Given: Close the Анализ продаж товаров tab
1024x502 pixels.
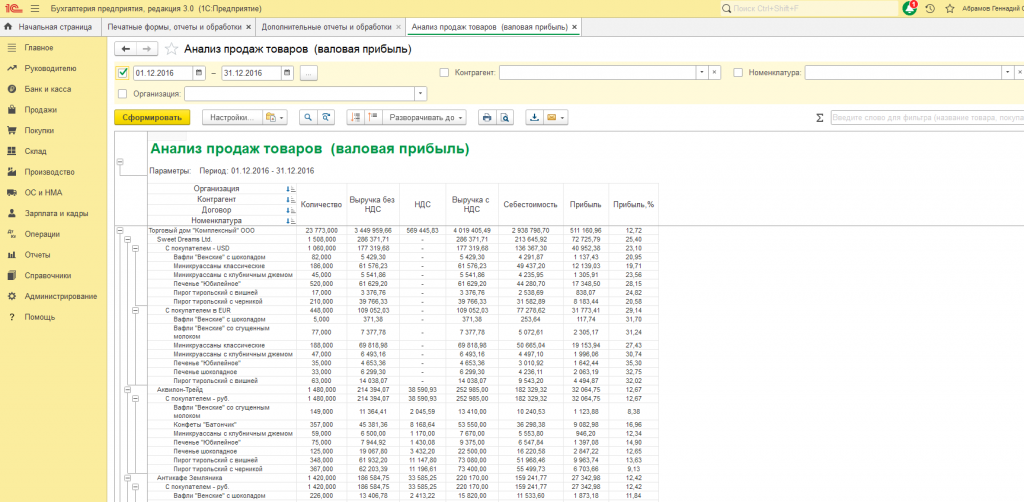Looking at the screenshot, I should (574, 27).
